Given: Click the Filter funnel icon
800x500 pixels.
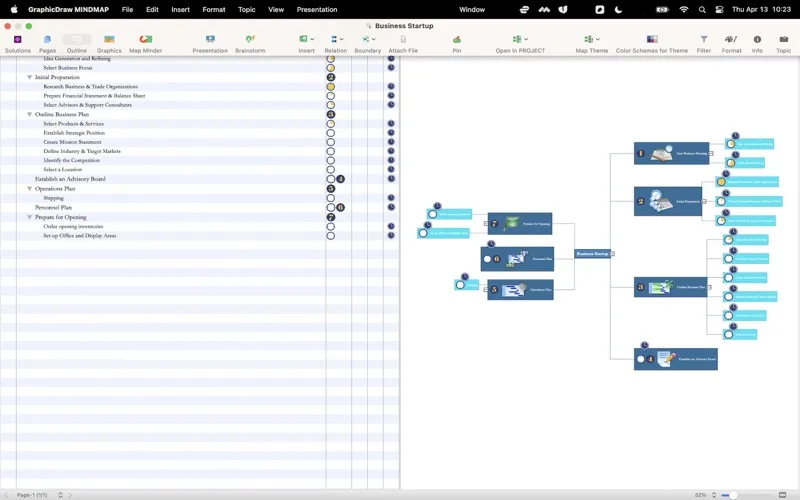Looking at the screenshot, I should coord(704,39).
